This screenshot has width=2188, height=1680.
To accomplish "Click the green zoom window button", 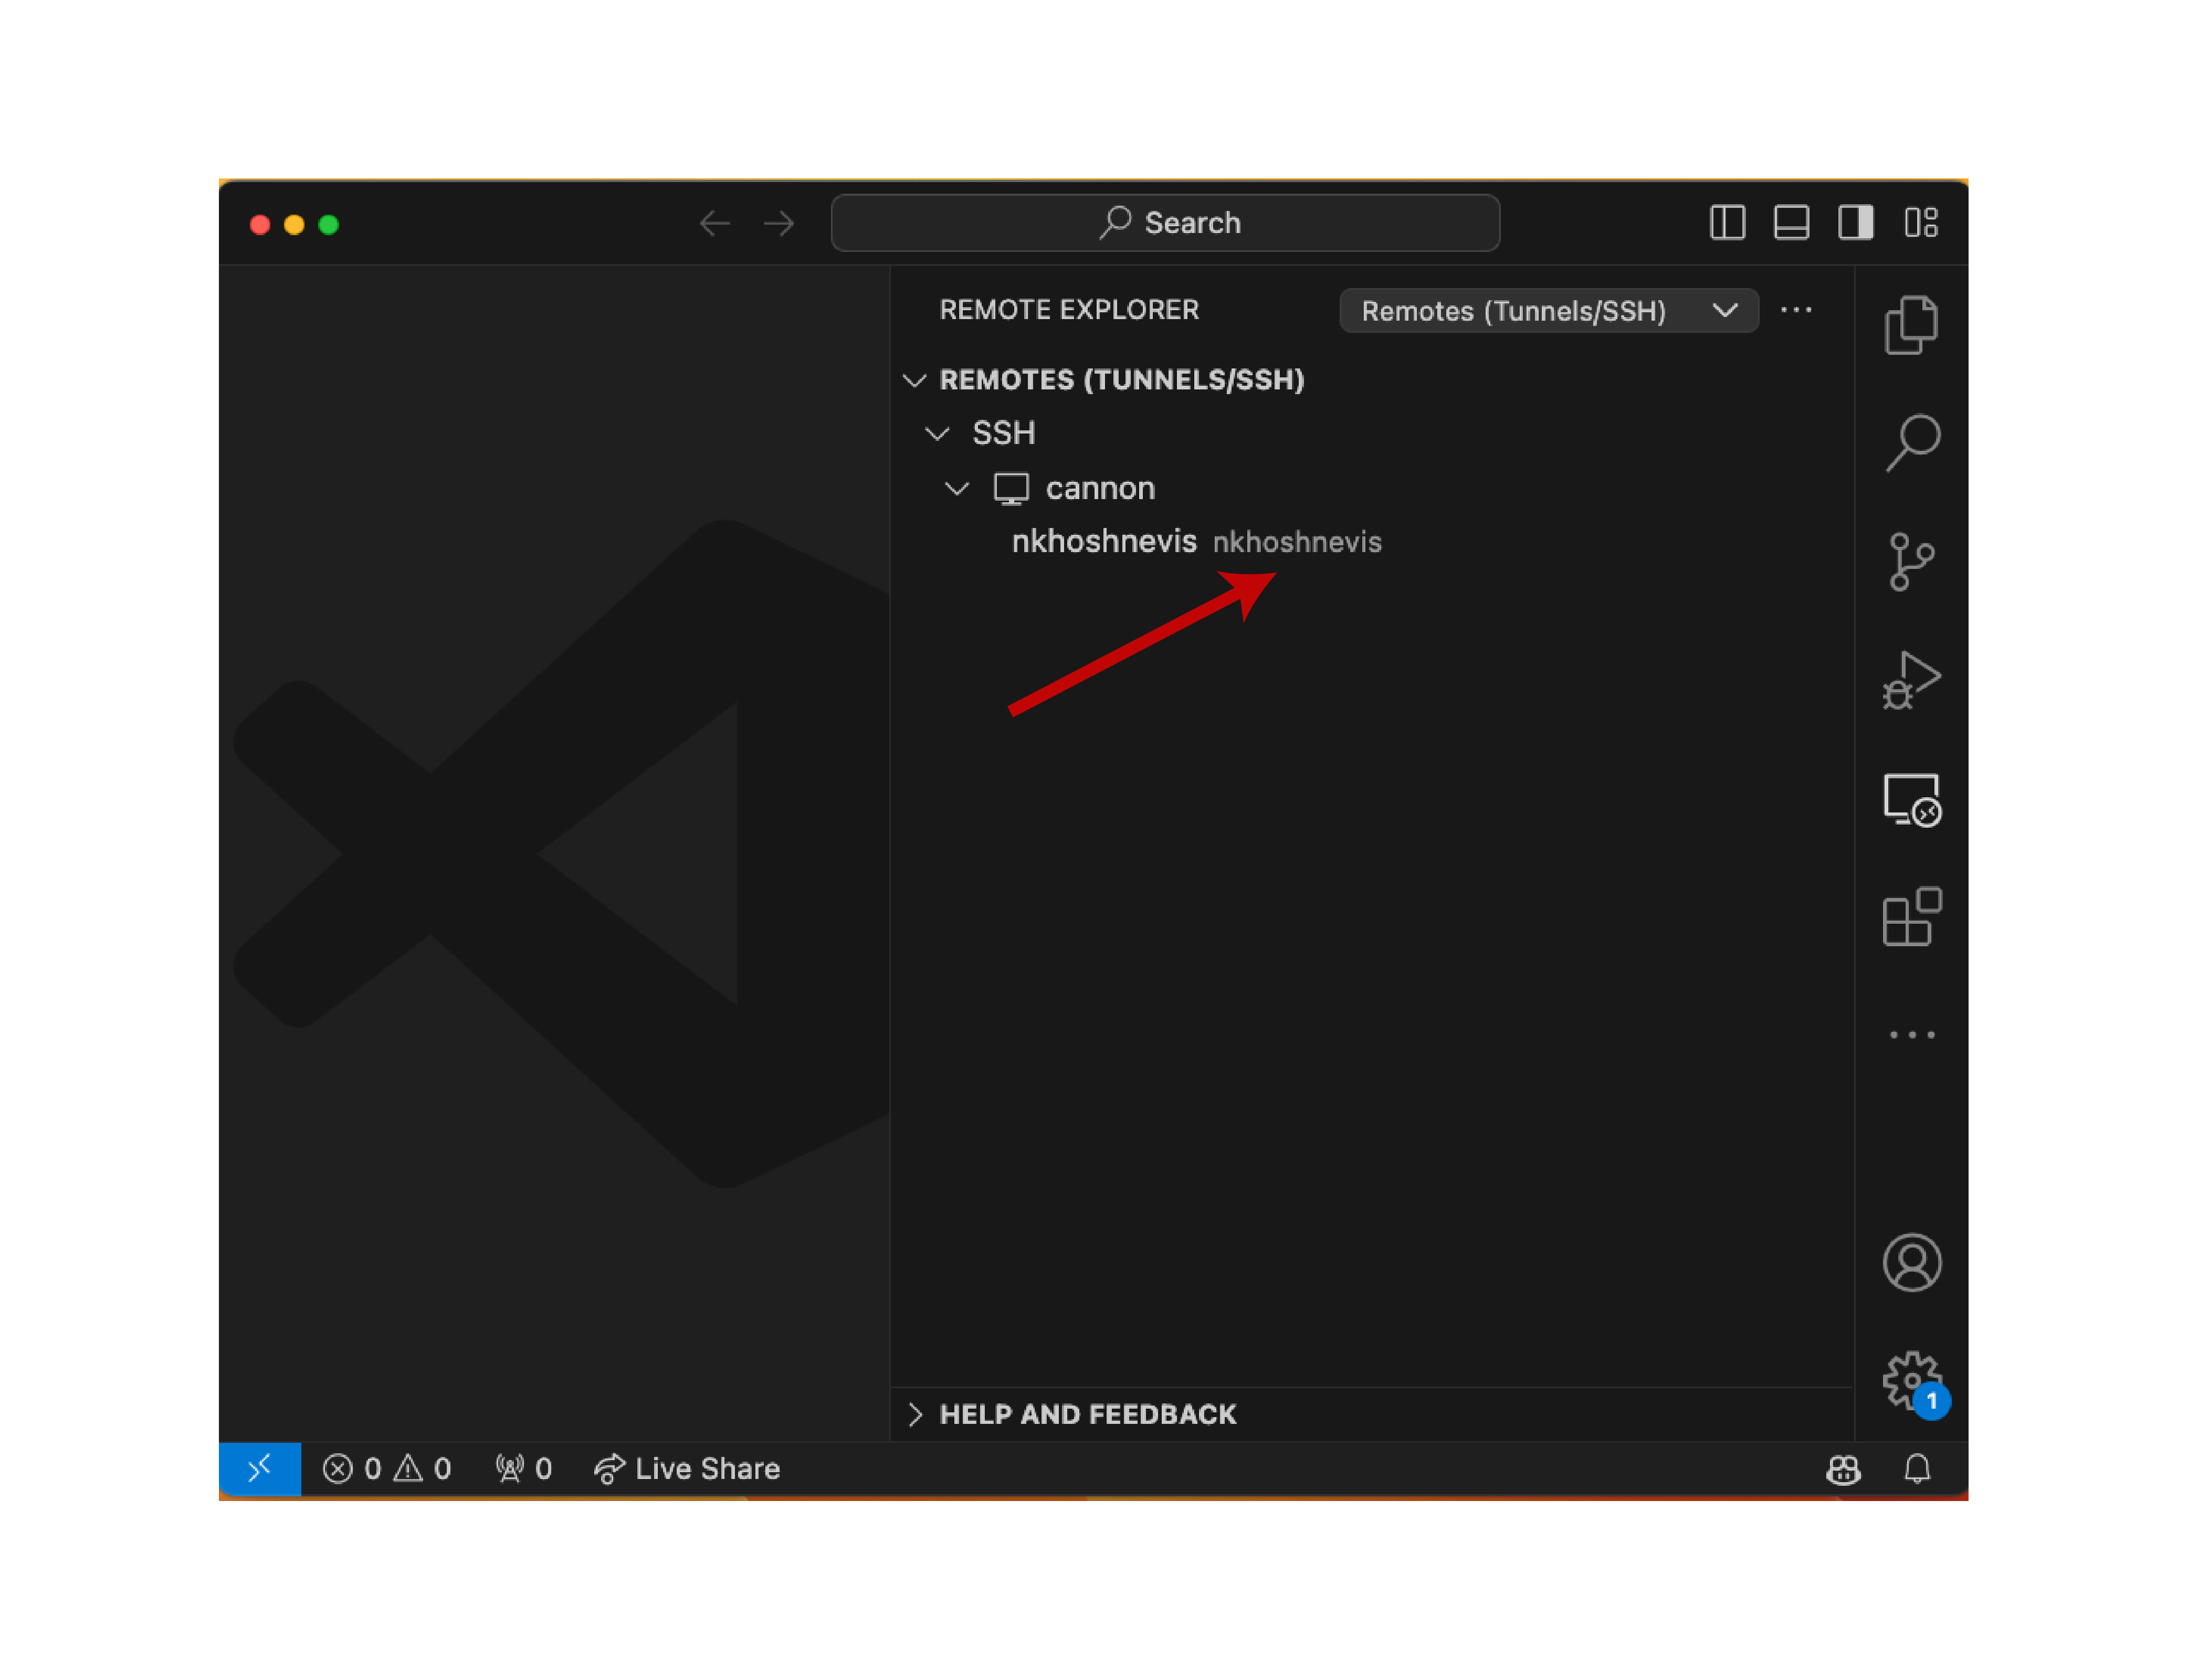I will pyautogui.click(x=328, y=225).
